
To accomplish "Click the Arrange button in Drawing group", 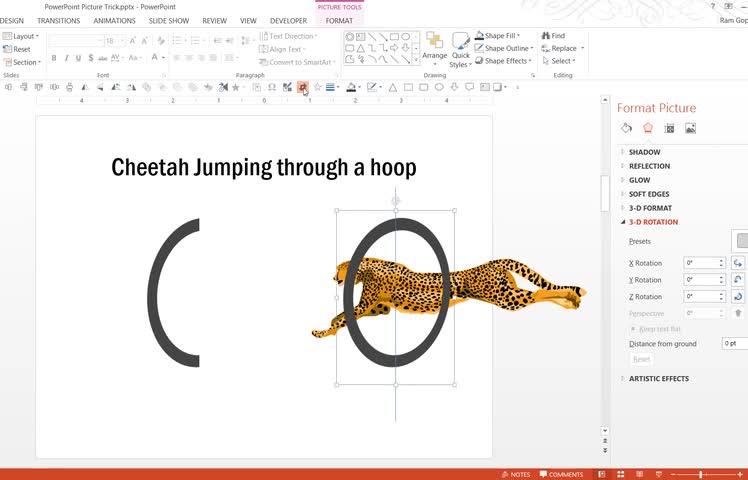I will coord(434,48).
